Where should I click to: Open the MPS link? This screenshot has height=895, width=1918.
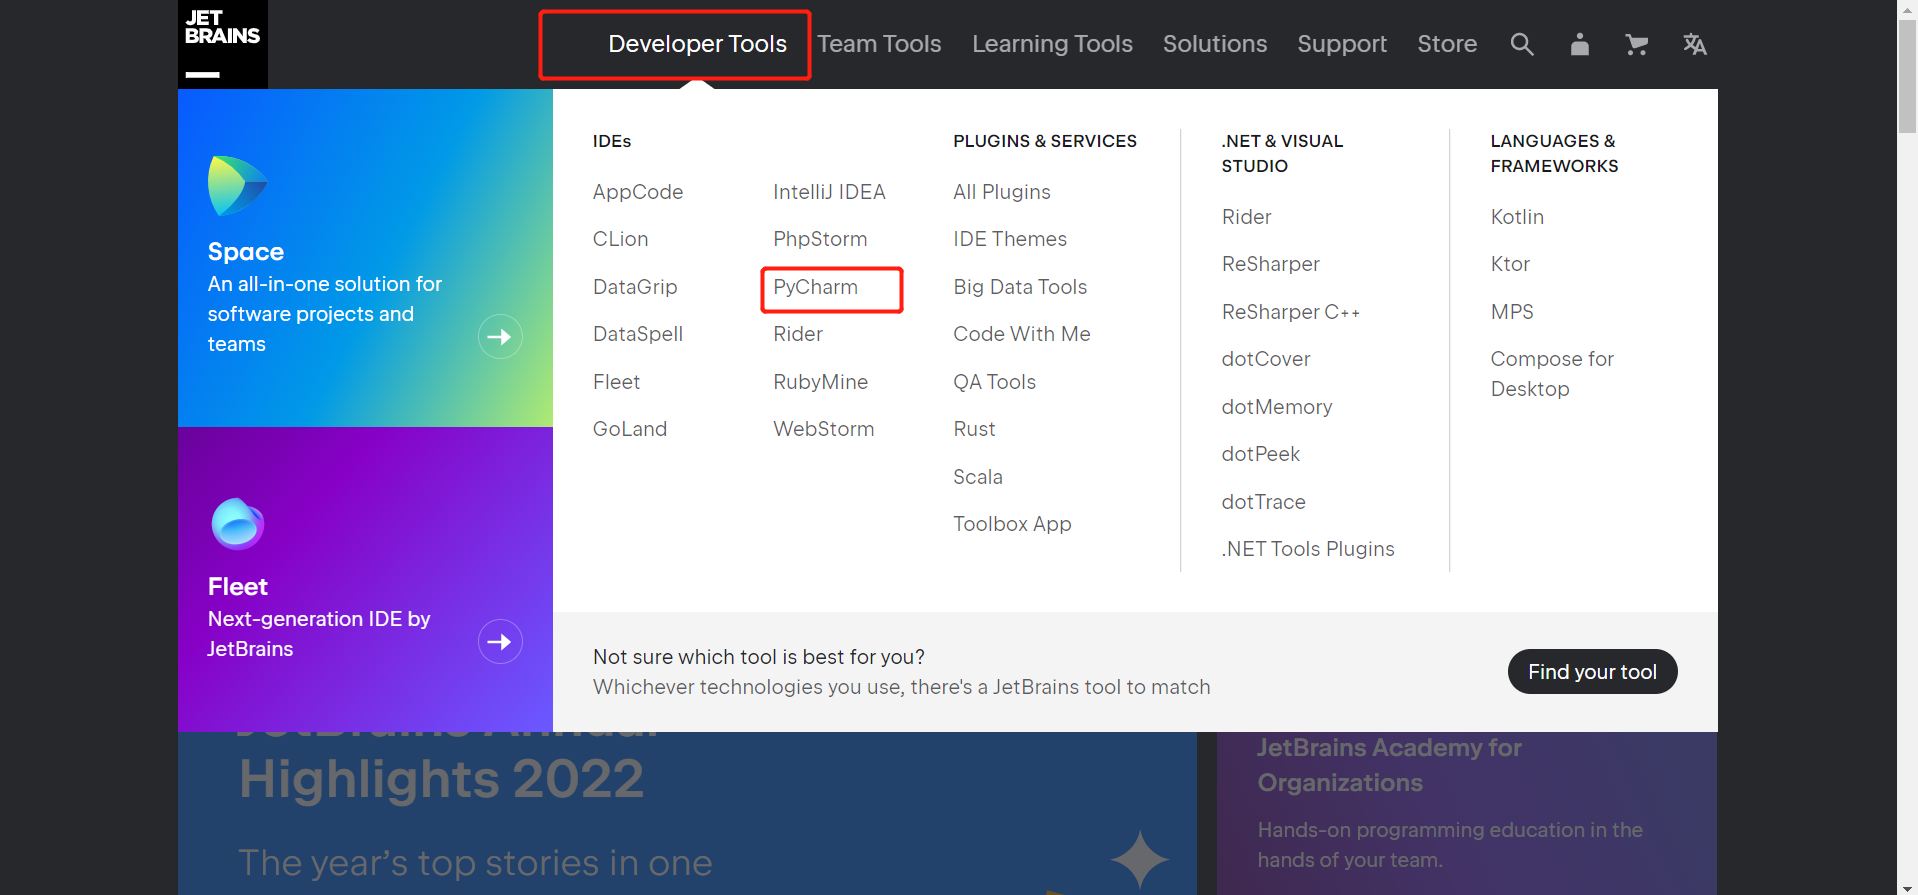point(1512,312)
